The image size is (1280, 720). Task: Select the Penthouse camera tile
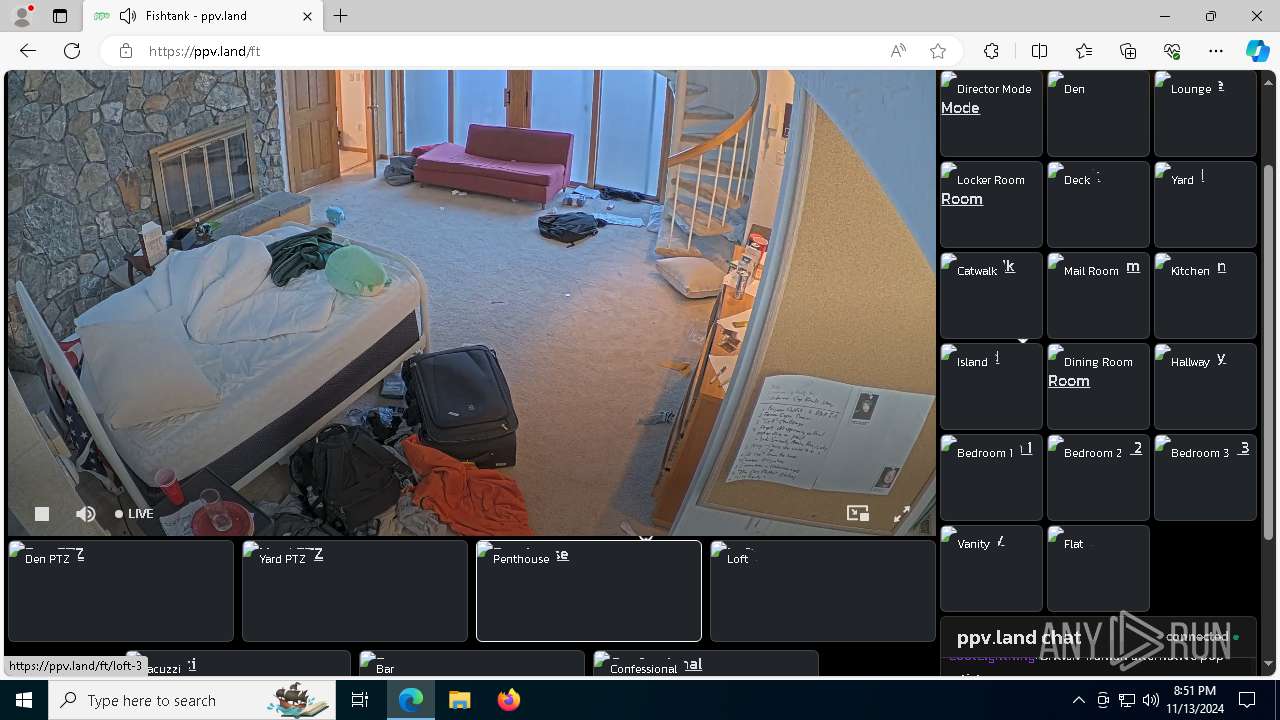(589, 591)
